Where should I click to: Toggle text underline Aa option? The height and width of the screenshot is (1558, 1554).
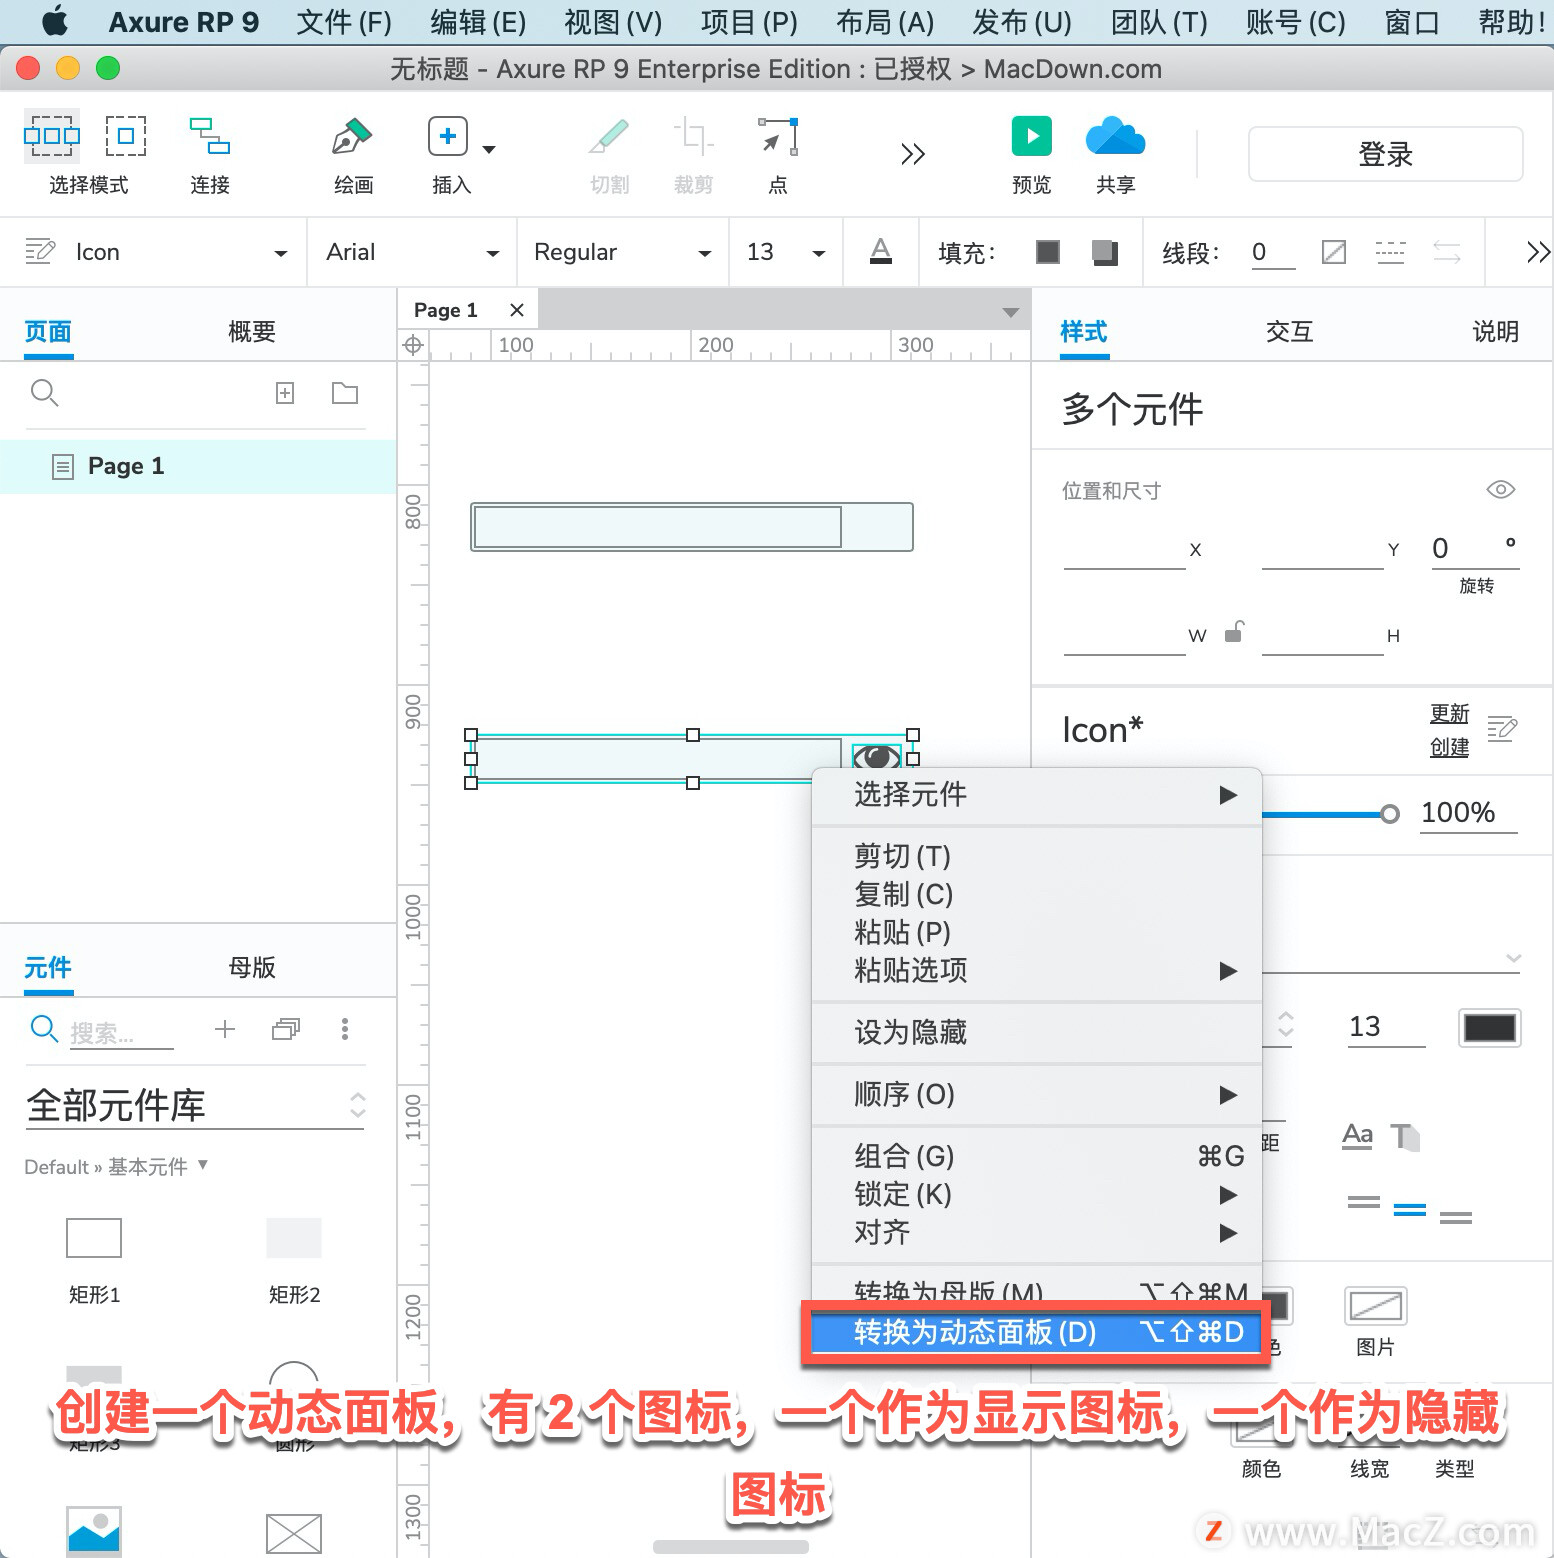pos(1357,1136)
